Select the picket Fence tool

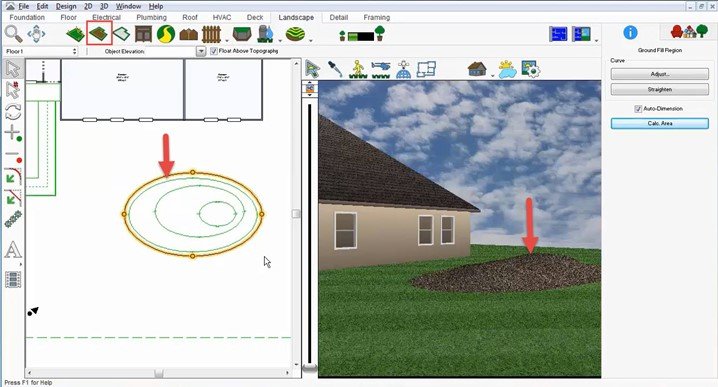pos(211,34)
